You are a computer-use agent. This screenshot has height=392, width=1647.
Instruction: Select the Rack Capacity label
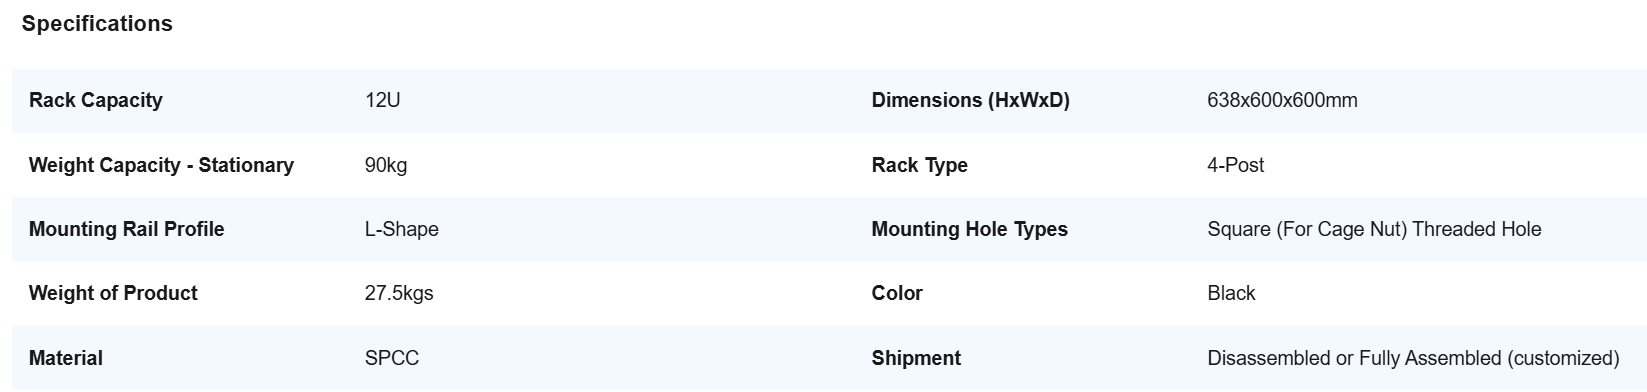(x=95, y=100)
